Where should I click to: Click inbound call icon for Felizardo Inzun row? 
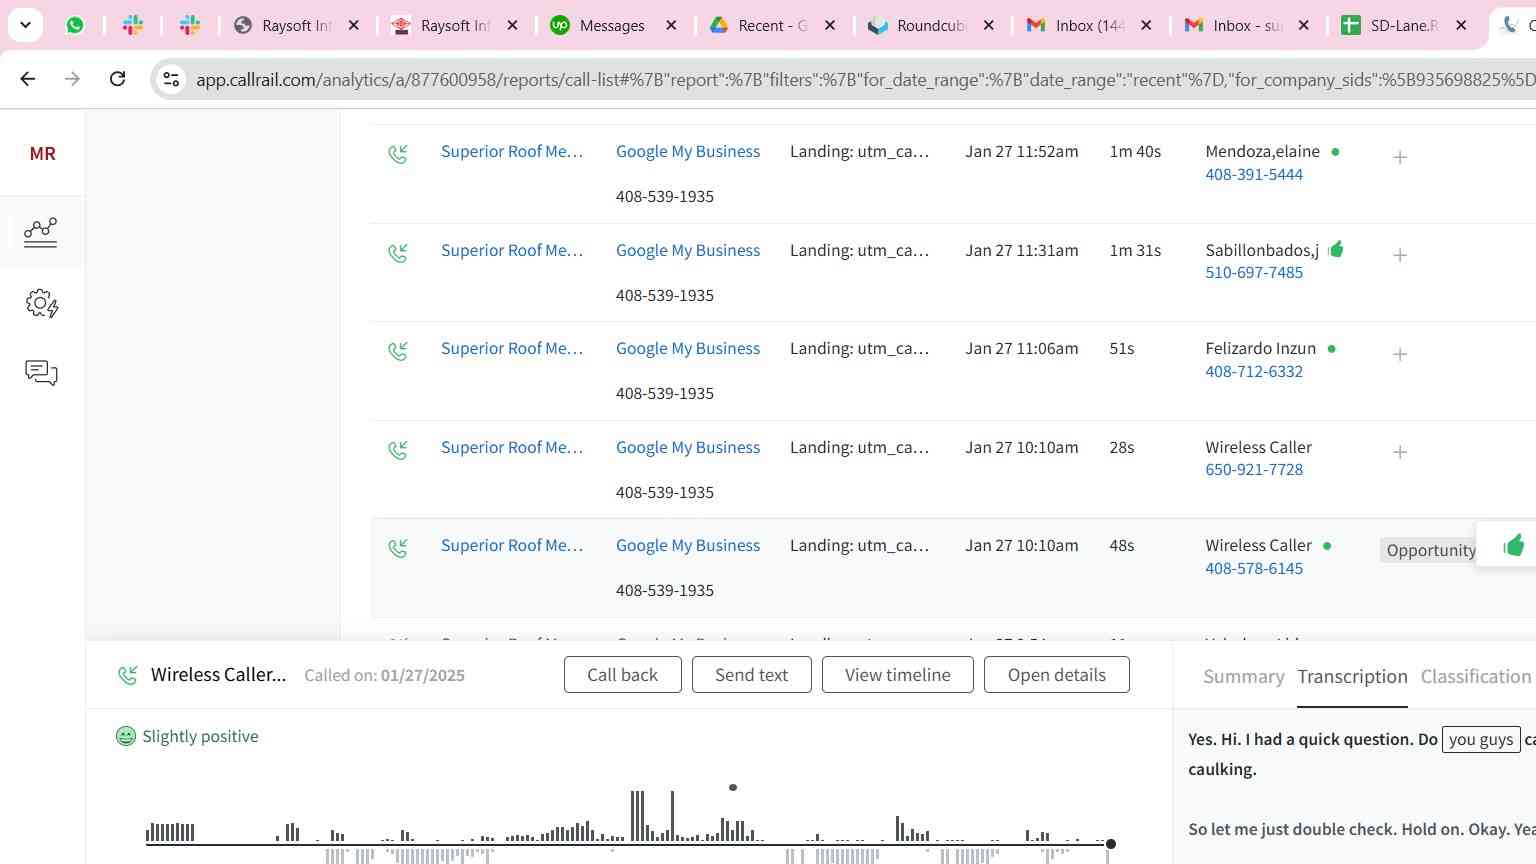pyautogui.click(x=398, y=351)
